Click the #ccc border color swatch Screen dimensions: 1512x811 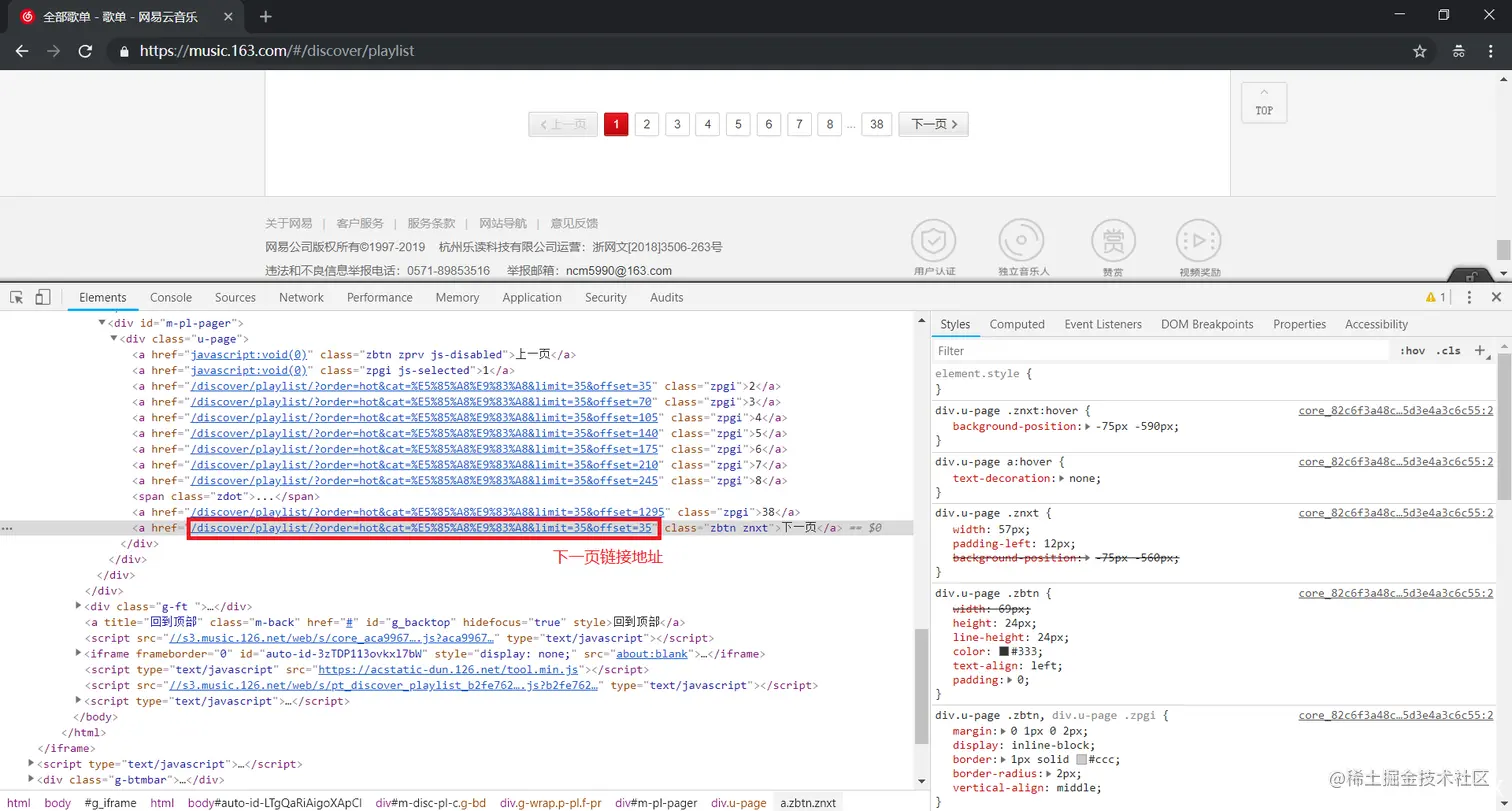pyautogui.click(x=1081, y=759)
